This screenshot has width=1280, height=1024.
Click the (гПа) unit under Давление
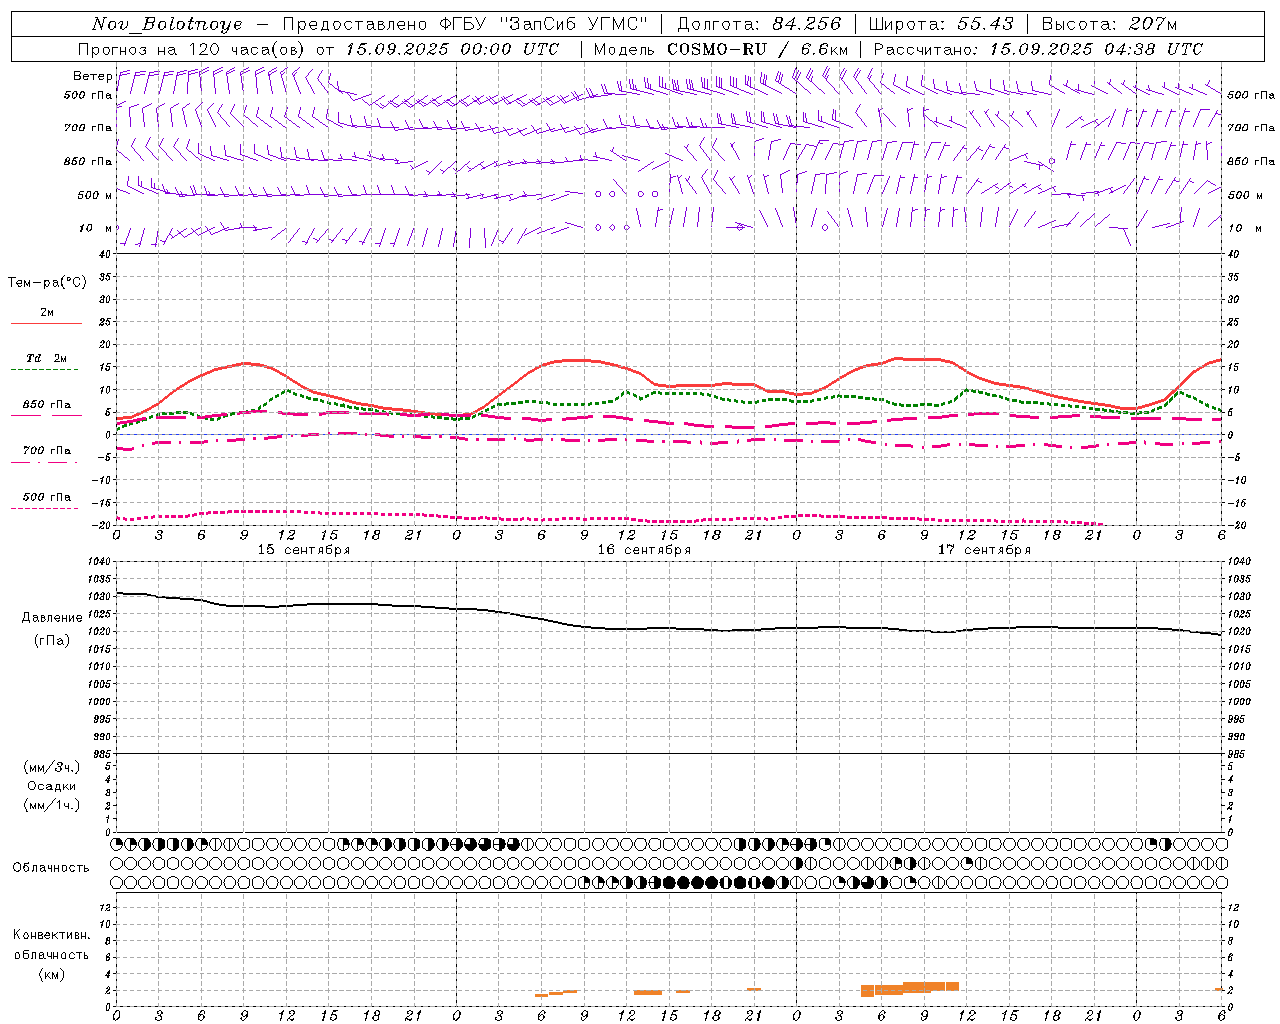(x=52, y=641)
